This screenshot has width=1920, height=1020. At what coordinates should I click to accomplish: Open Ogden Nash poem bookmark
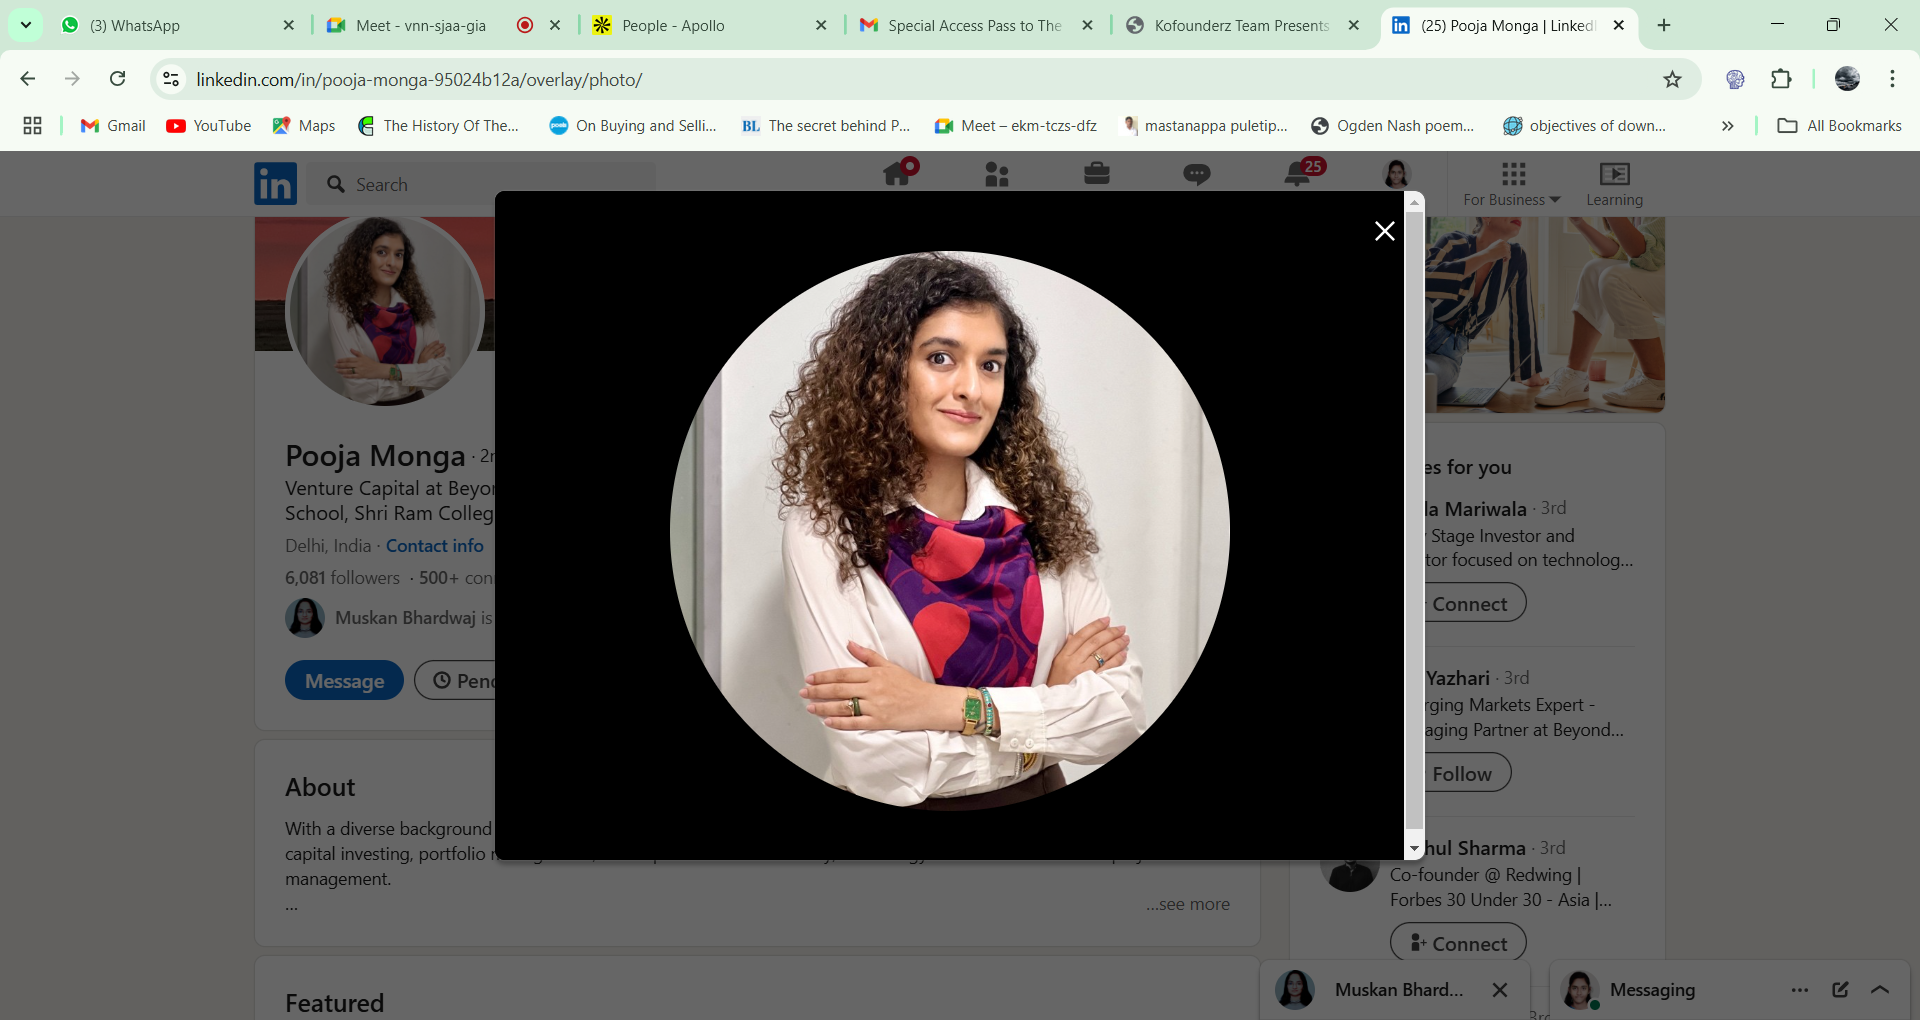point(1392,126)
